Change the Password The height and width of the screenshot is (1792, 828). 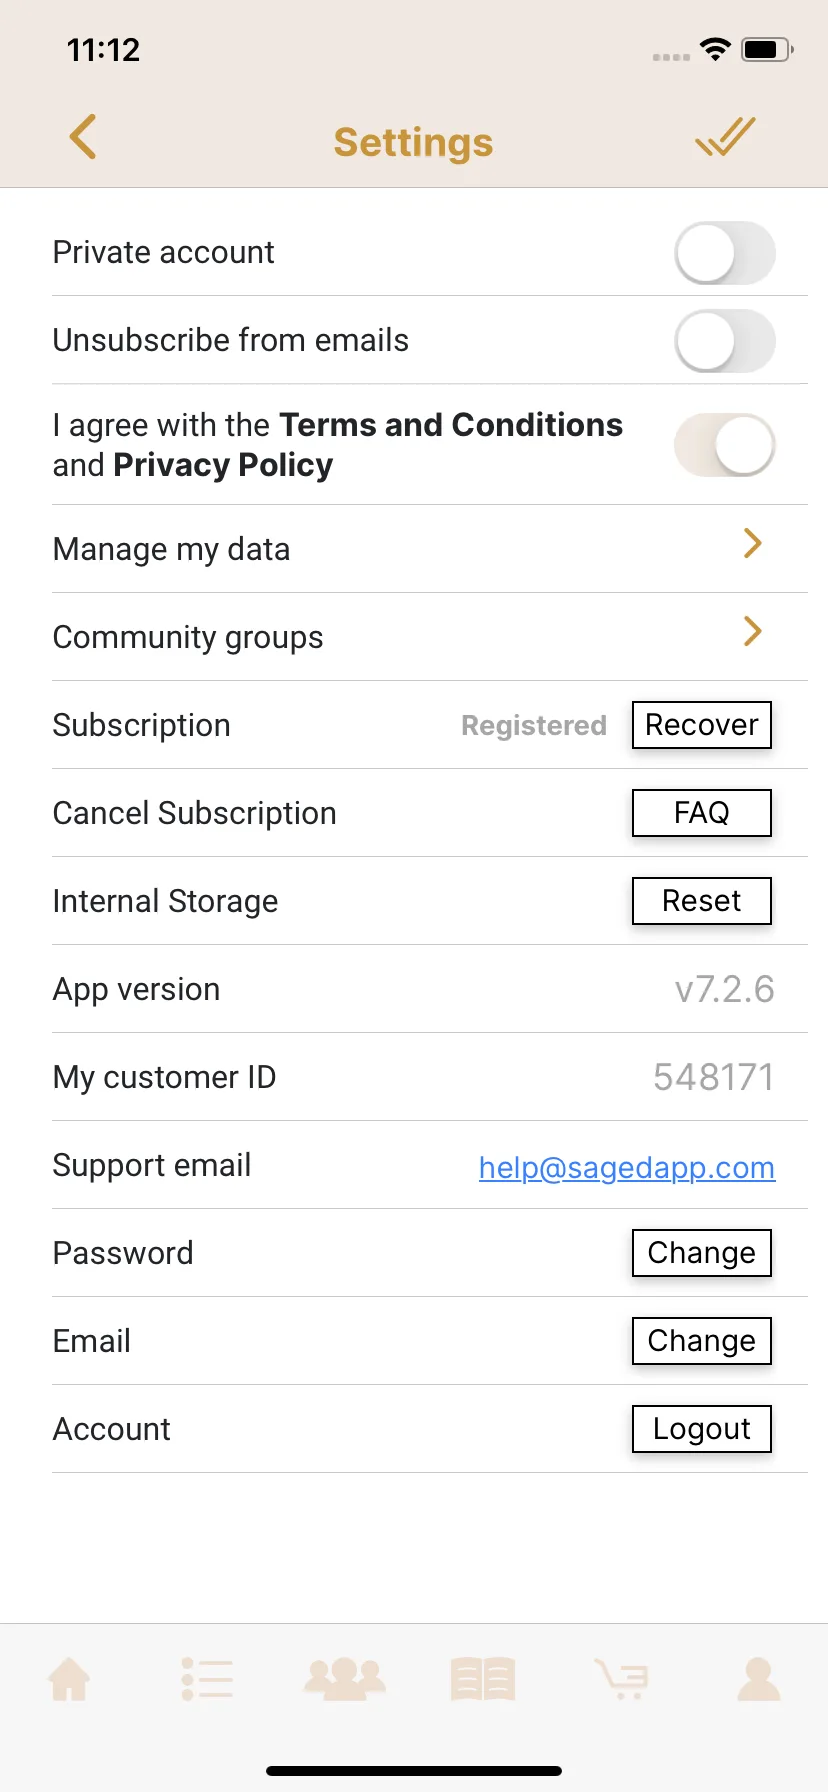coord(702,1253)
